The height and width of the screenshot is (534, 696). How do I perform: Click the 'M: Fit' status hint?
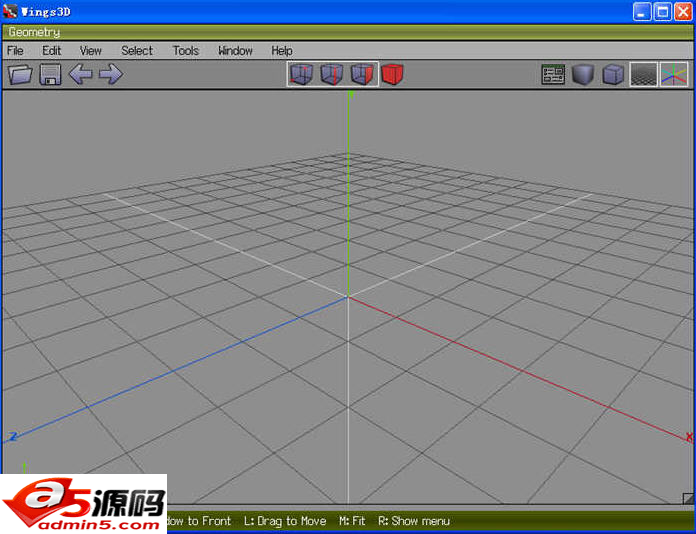coord(352,521)
